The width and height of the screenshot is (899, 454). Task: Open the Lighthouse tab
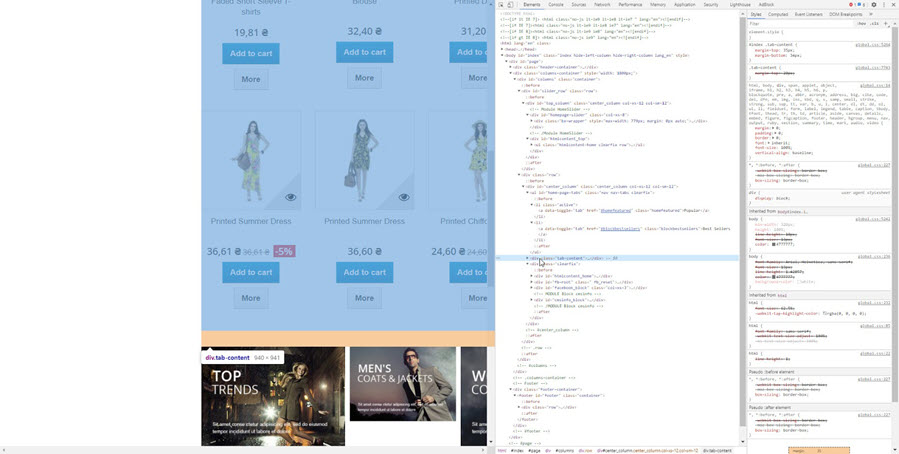[740, 5]
